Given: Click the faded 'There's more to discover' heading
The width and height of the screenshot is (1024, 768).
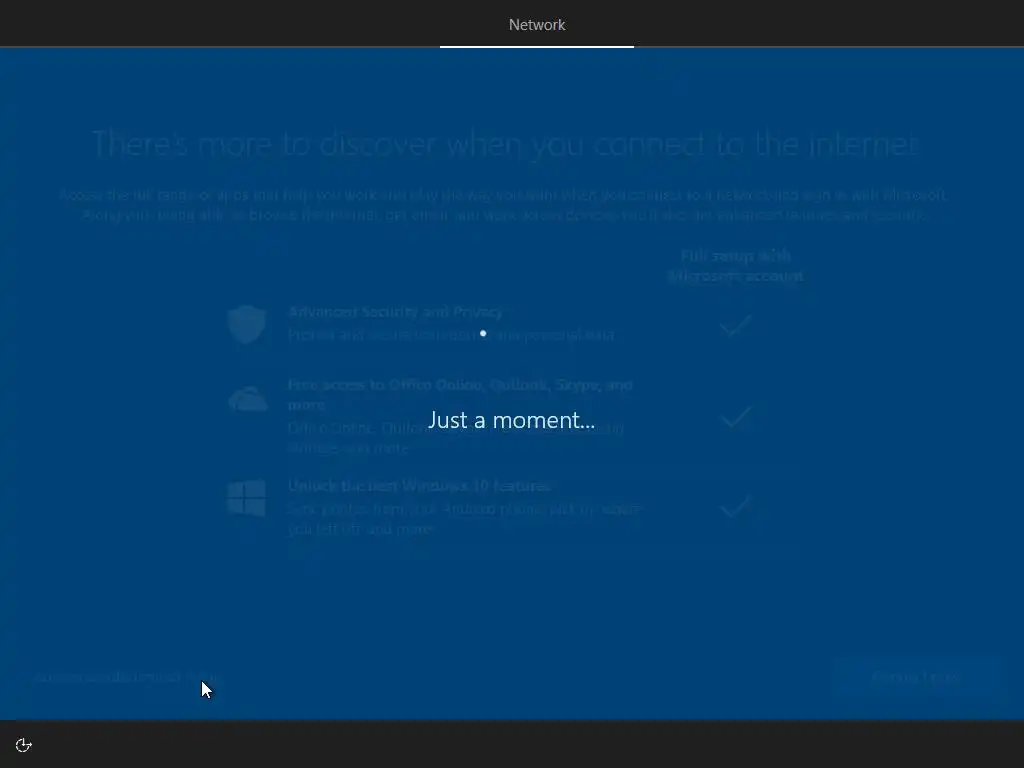Looking at the screenshot, I should [x=505, y=144].
